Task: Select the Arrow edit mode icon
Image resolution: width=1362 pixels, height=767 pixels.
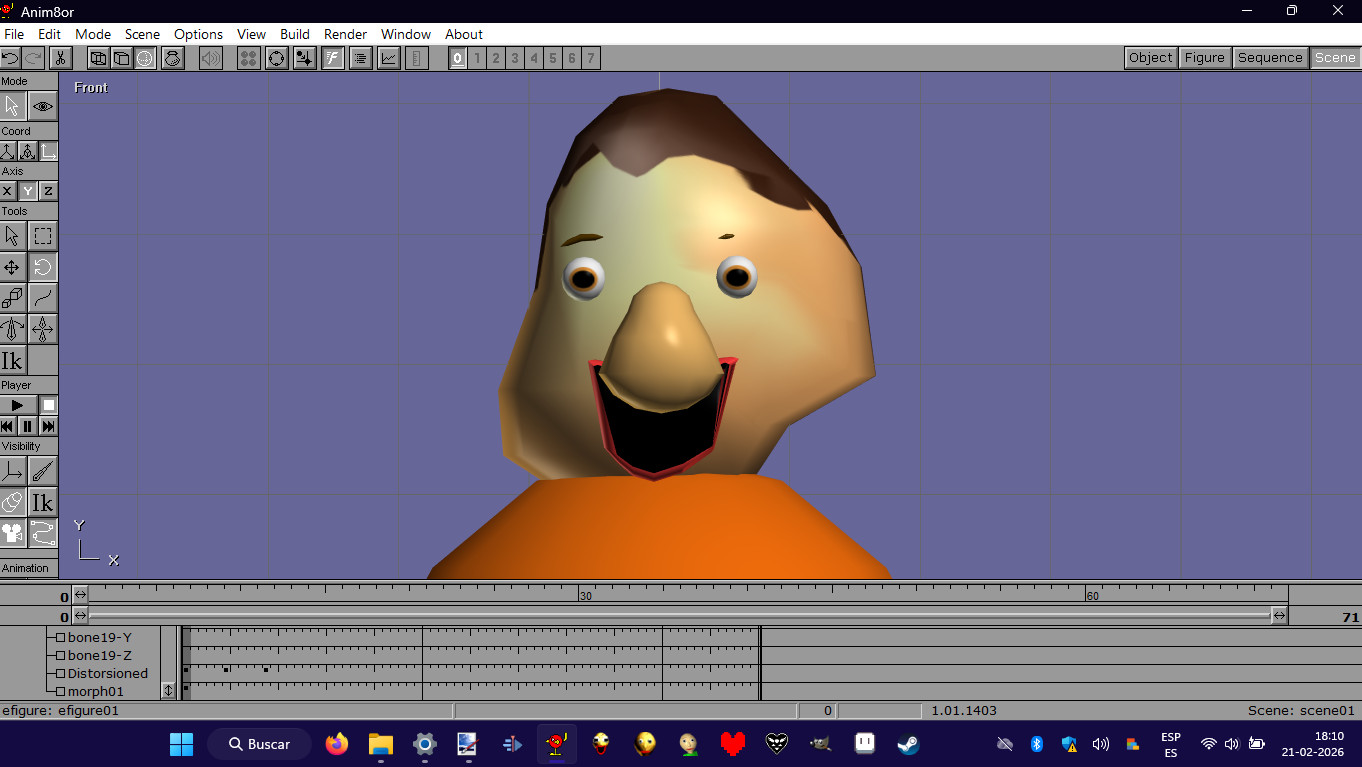Action: click(x=13, y=105)
